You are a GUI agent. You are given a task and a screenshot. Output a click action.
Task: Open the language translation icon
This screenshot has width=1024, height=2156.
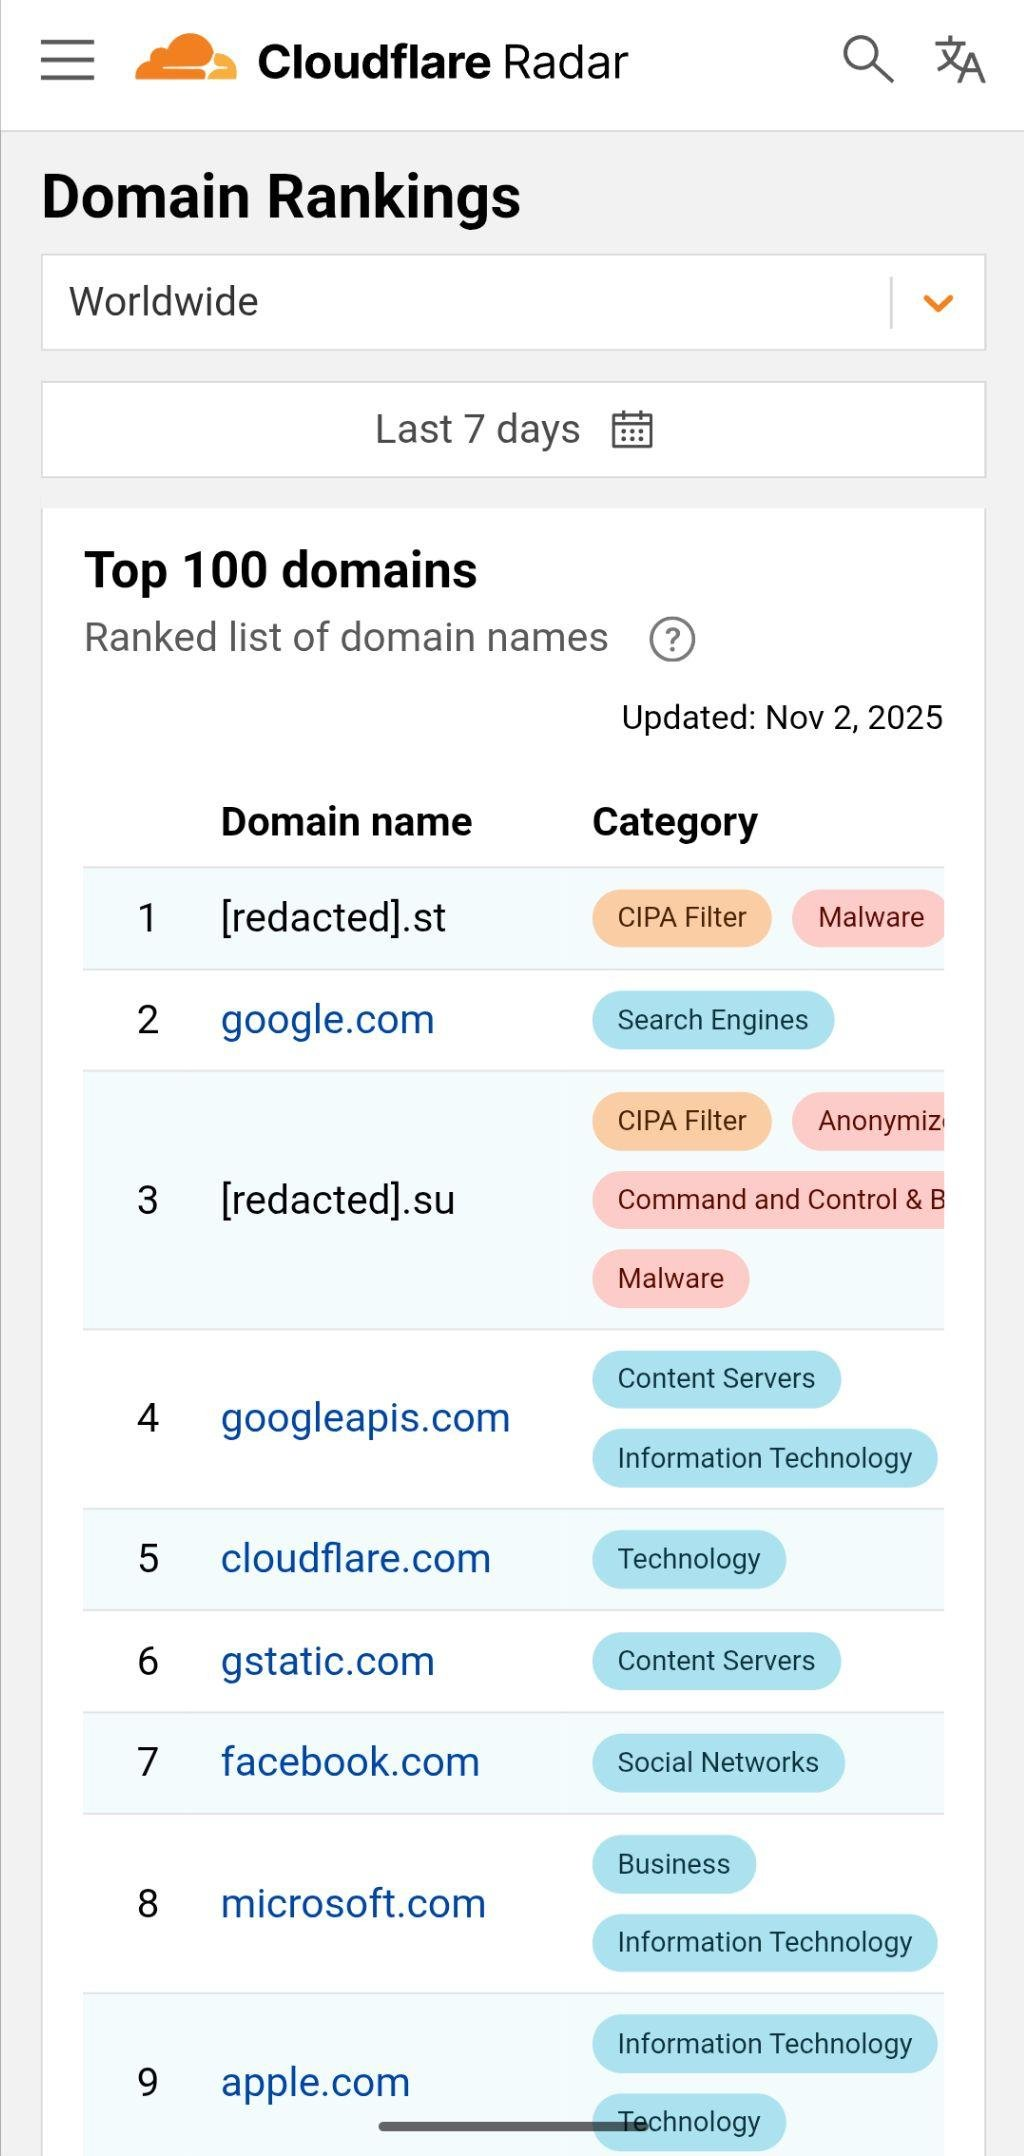(959, 60)
